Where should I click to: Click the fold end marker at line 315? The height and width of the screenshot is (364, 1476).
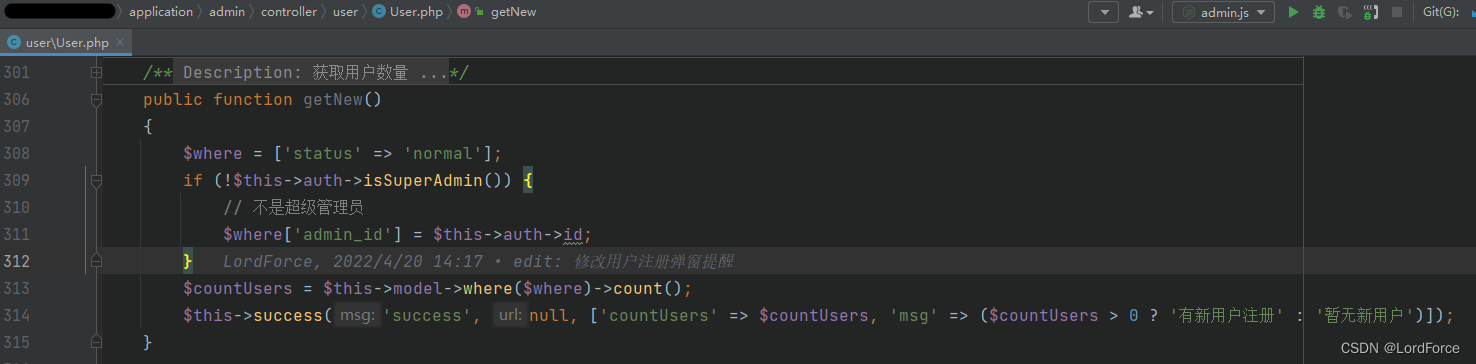click(96, 342)
